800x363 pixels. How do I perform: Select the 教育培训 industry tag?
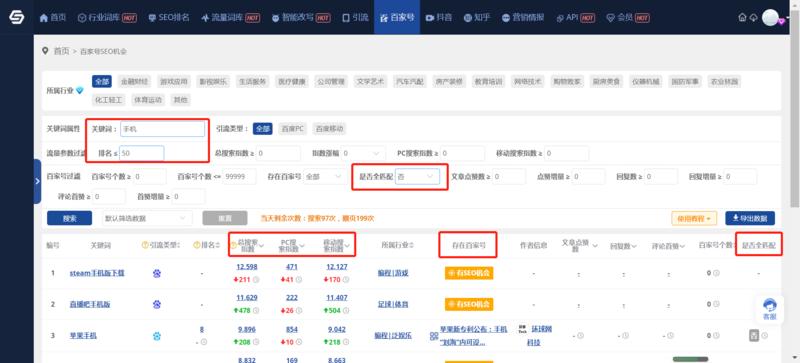point(488,81)
